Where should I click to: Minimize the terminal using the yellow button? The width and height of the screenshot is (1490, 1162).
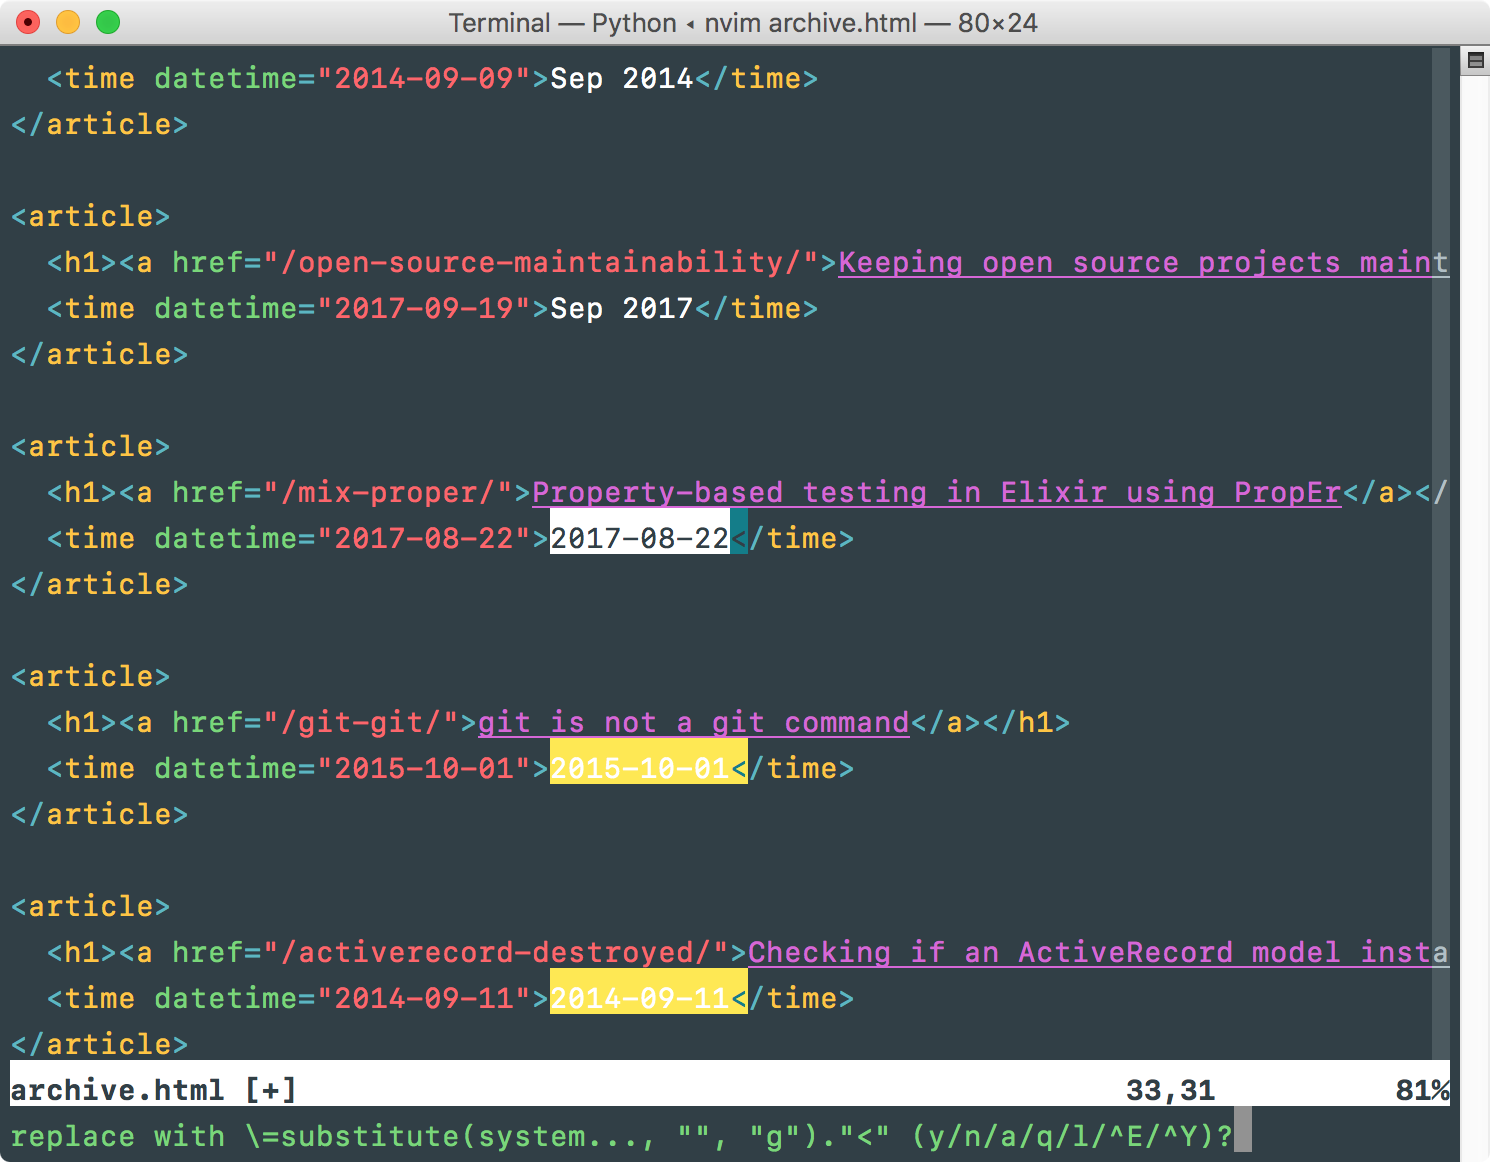coord(68,22)
